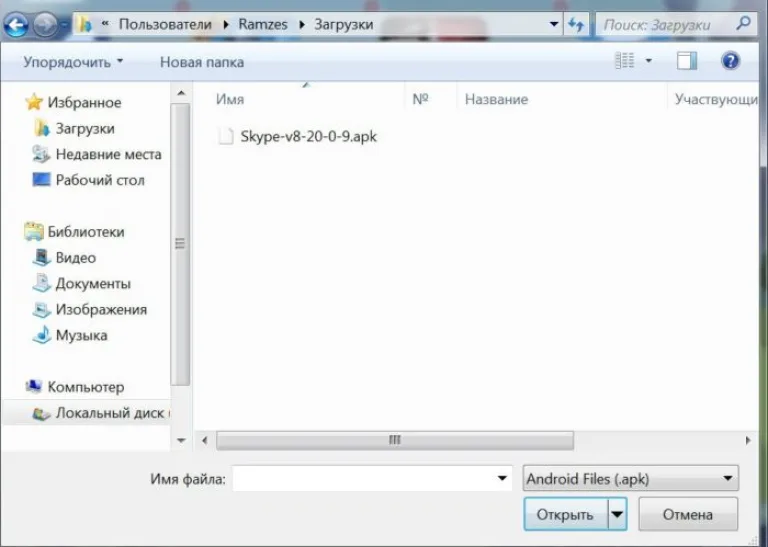Click Пользователи in the address path
Image resolution: width=768 pixels, height=547 pixels.
pos(165,24)
